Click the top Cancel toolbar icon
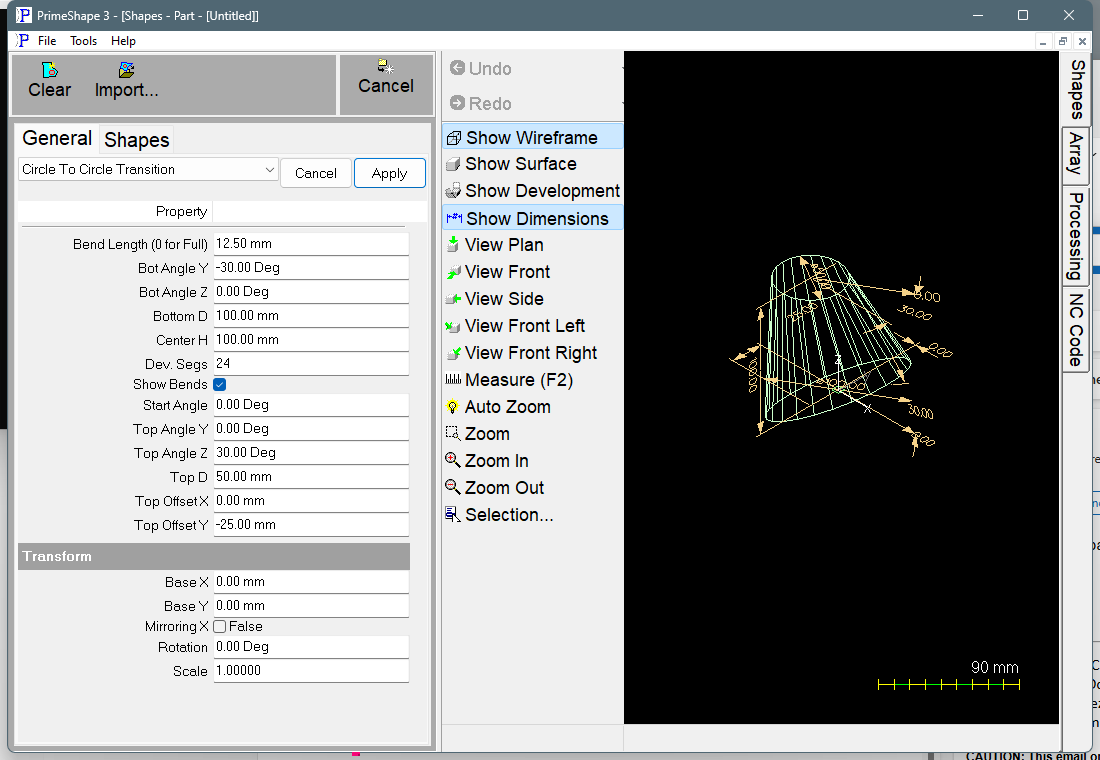Screen dimensions: 1100x760 [x=386, y=67]
